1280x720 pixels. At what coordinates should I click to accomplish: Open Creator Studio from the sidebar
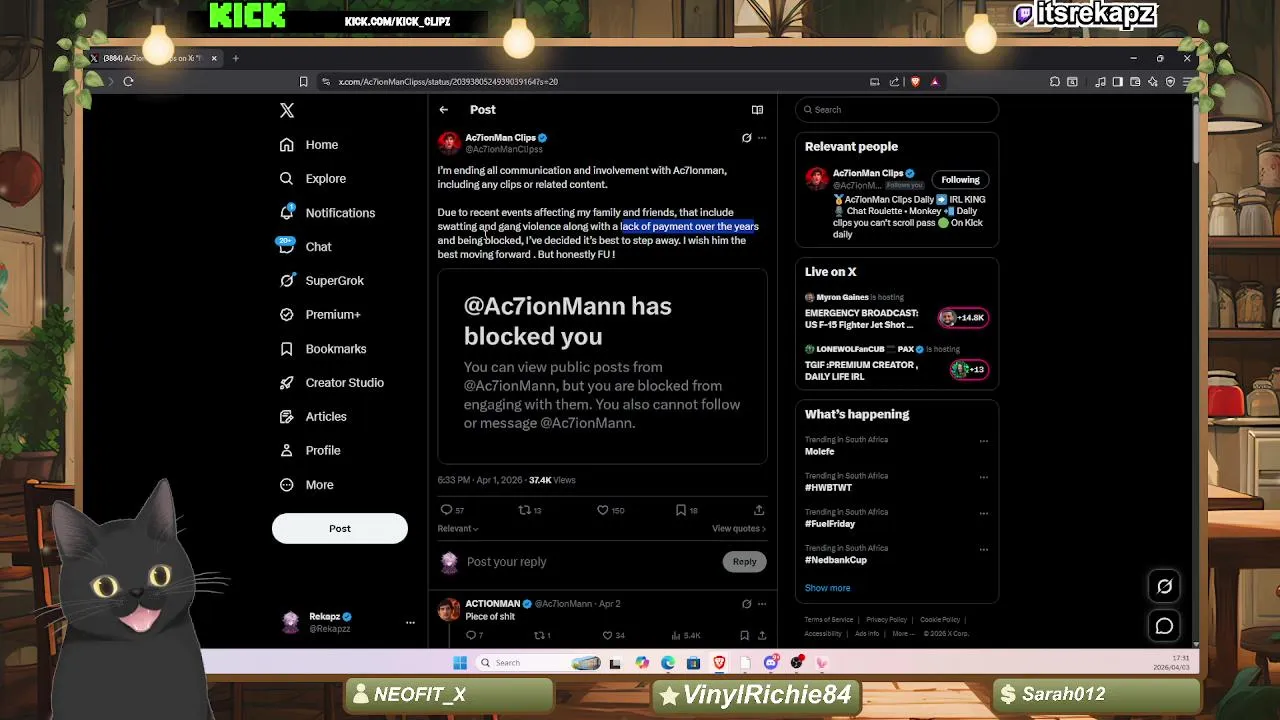[x=331, y=383]
